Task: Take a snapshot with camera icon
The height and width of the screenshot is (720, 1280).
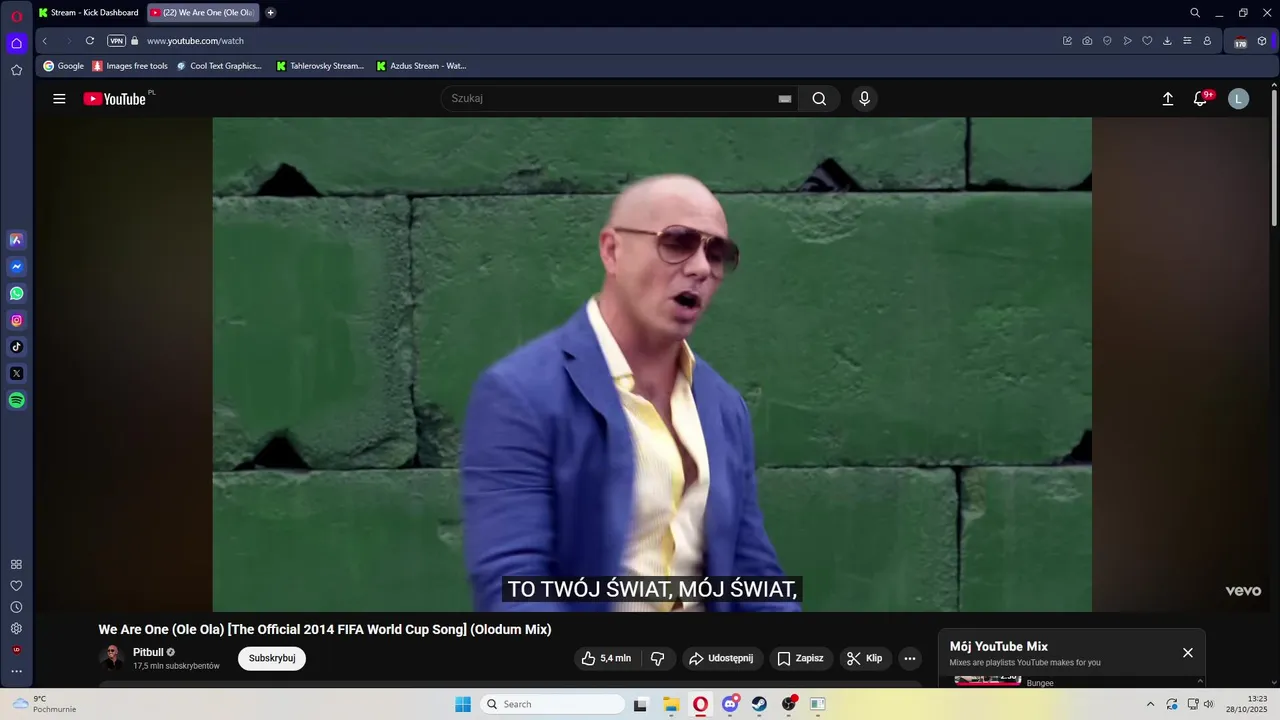Action: 1087,41
